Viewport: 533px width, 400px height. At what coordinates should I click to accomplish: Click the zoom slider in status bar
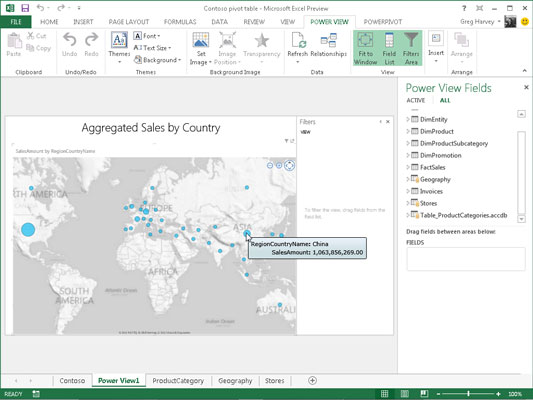click(468, 394)
